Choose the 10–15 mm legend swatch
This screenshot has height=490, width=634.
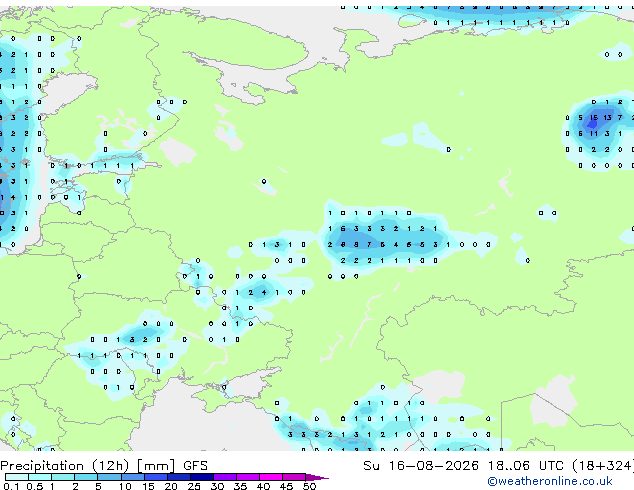coord(133,477)
